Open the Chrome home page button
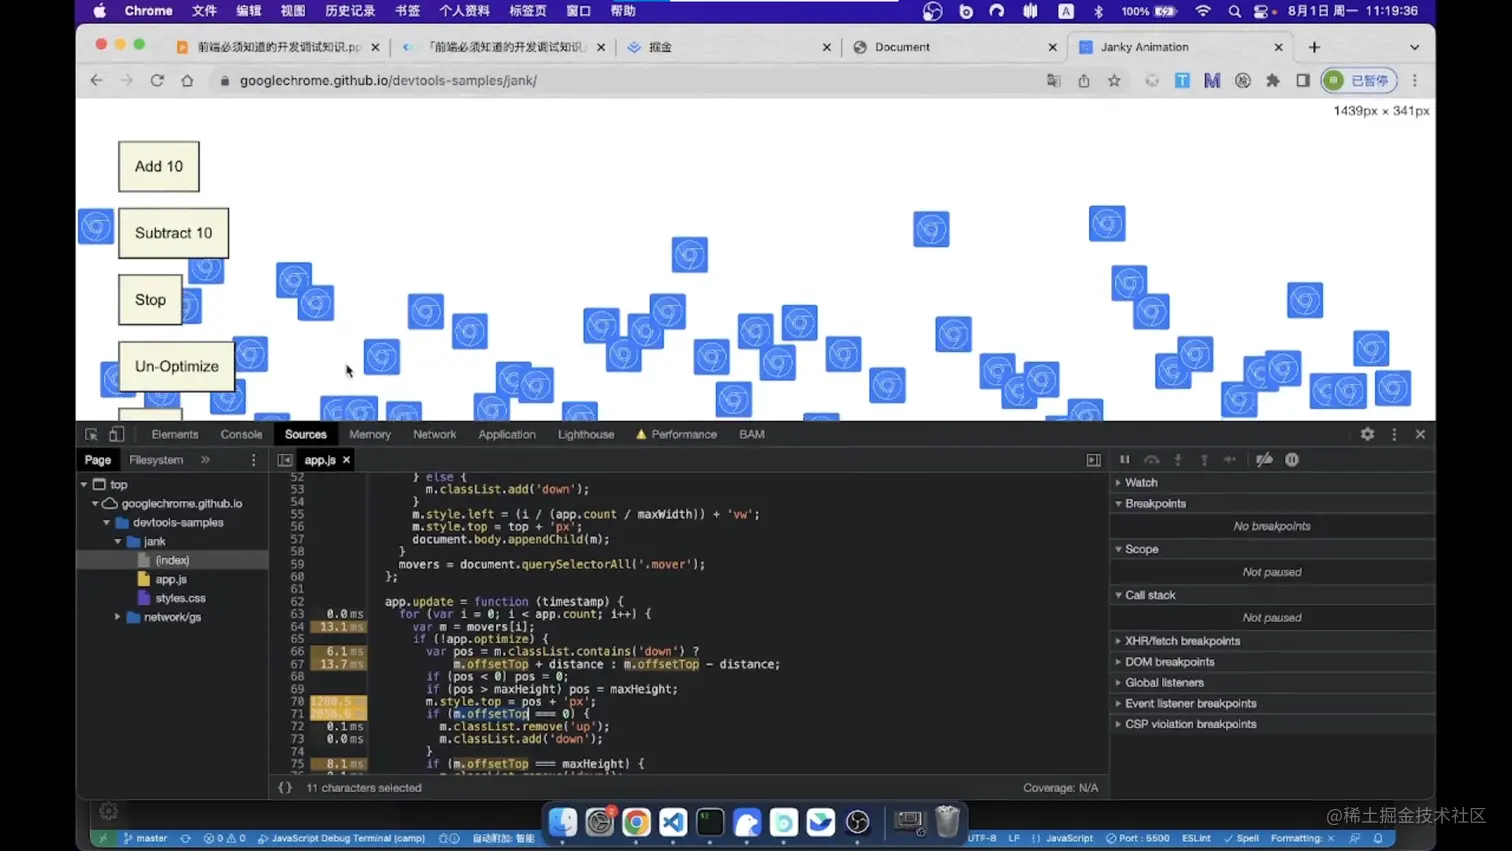 pos(187,80)
